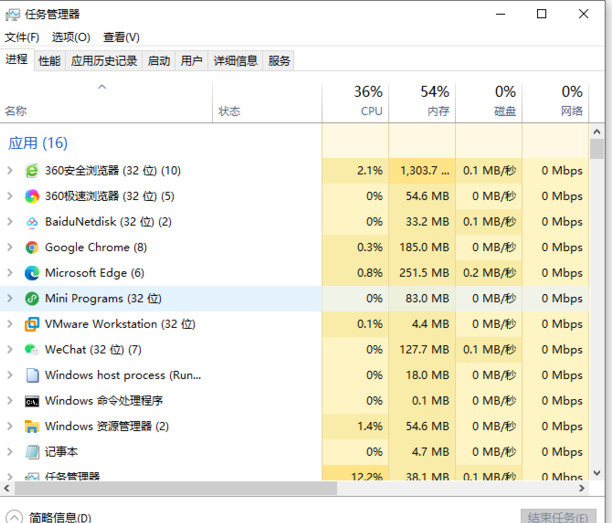The width and height of the screenshot is (612, 523).
Task: Expand the Windows host process row
Action: click(x=10, y=375)
